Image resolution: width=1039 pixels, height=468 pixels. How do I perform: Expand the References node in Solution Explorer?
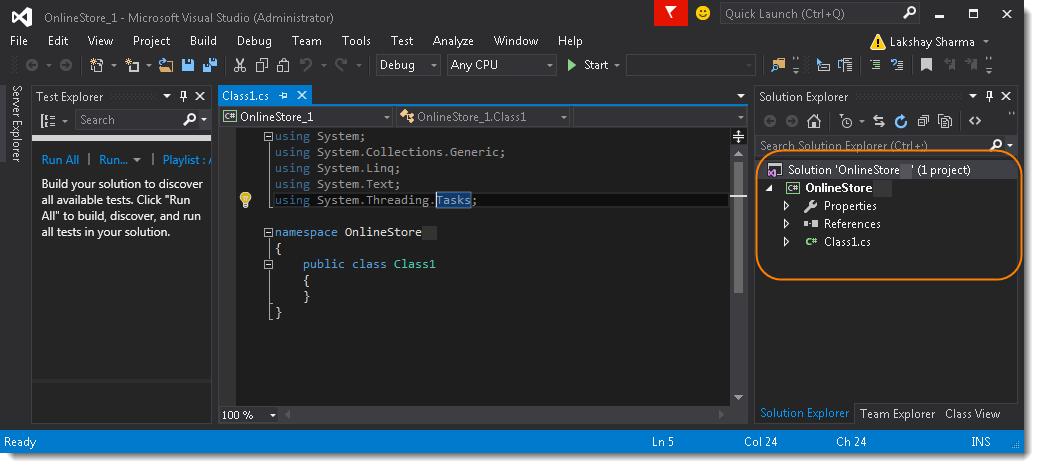pyautogui.click(x=787, y=224)
